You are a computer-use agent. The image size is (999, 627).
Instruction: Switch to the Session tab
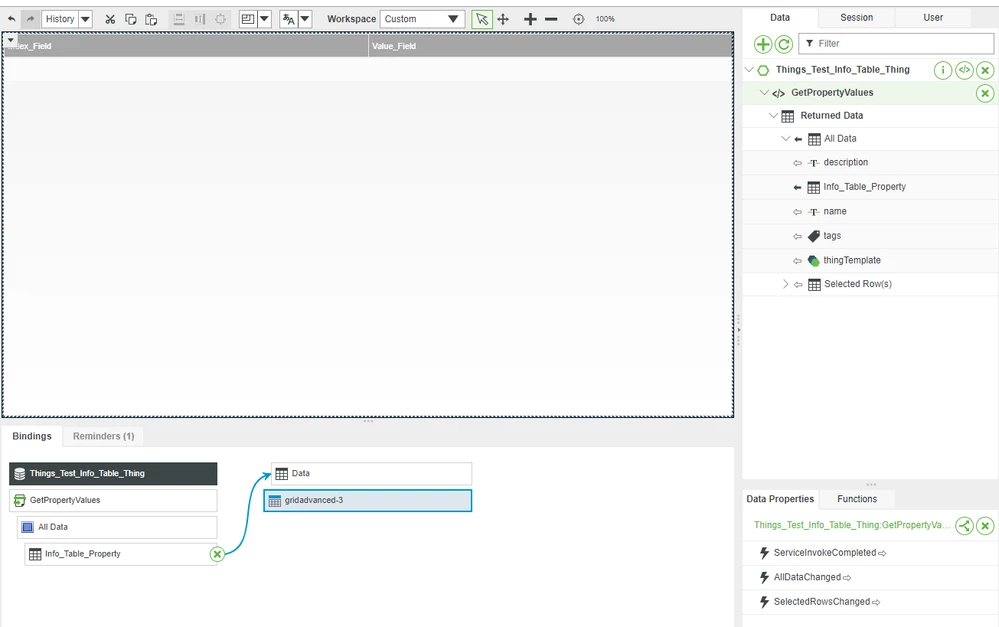(x=856, y=18)
